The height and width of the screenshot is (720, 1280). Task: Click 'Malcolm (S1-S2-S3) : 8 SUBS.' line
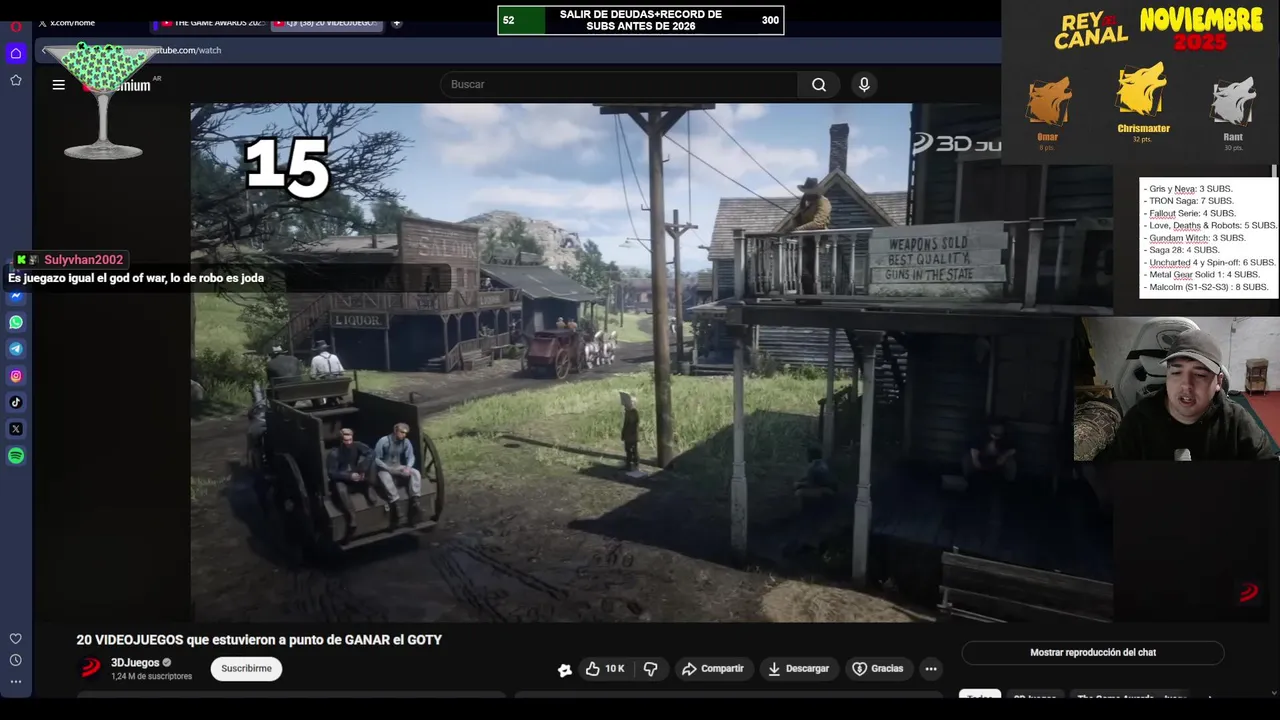tap(1205, 287)
